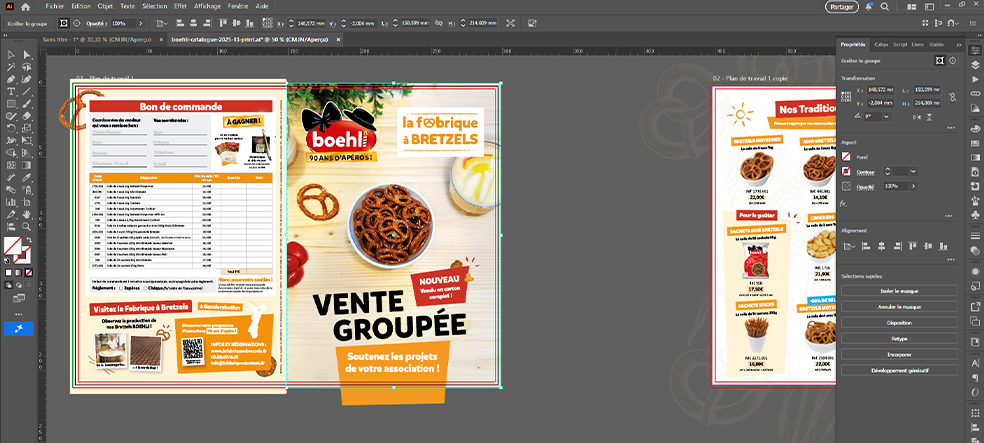This screenshot has width=984, height=443.
Task: Open the Layers panel icon in right dock
Action: [x=975, y=65]
